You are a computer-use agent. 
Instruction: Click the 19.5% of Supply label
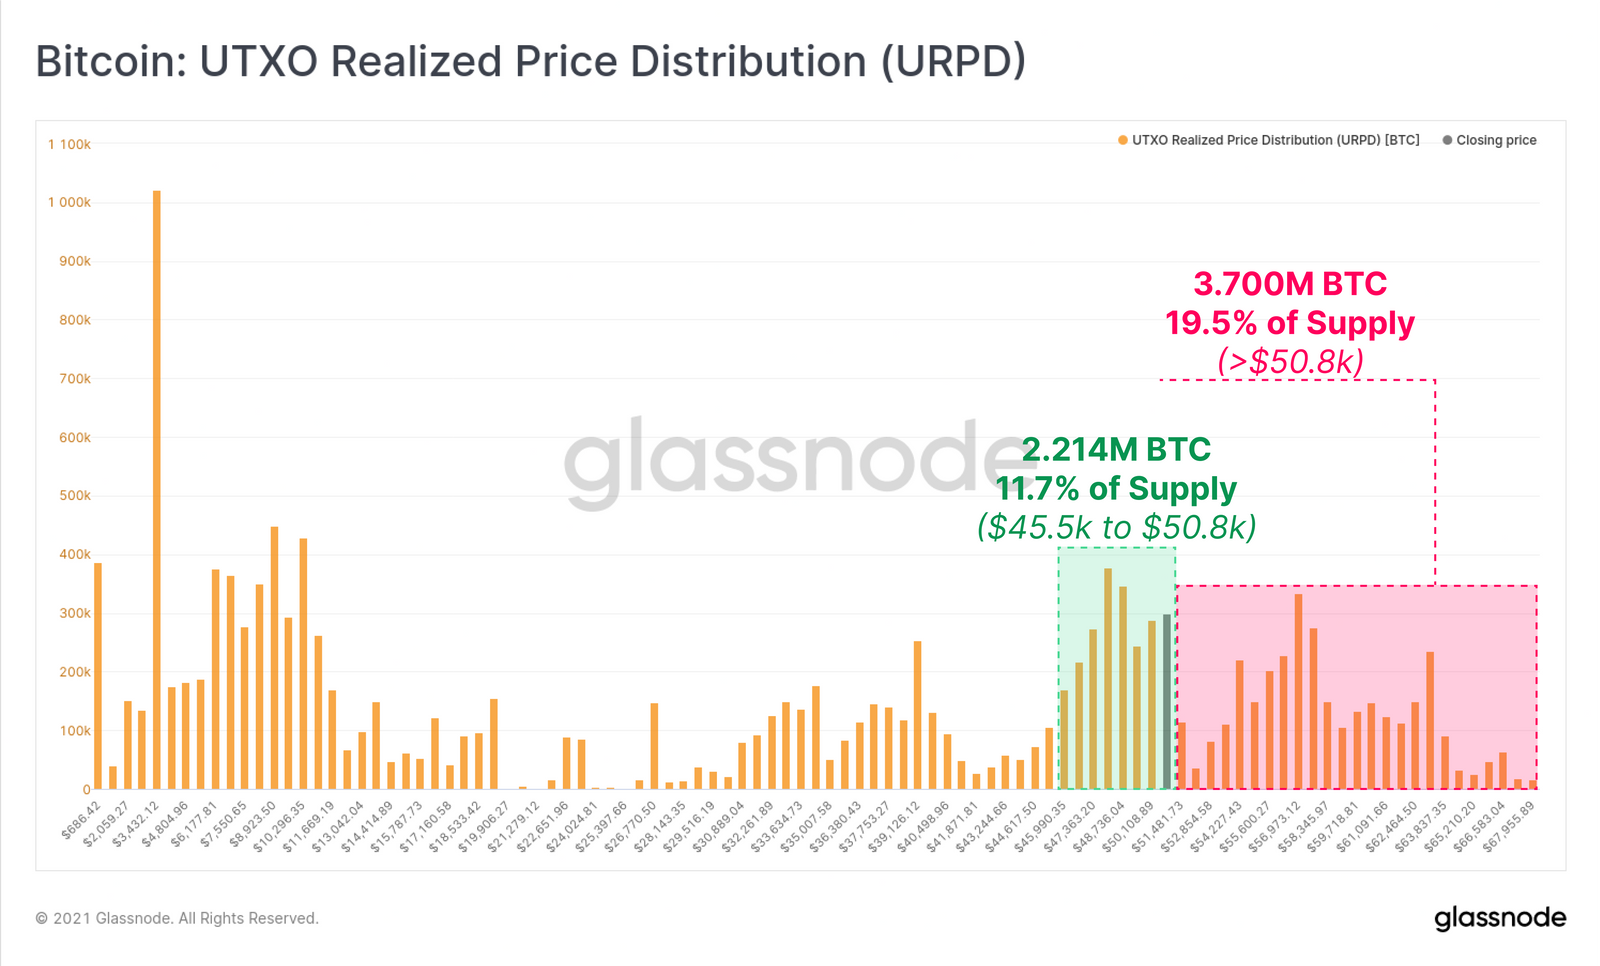[1290, 323]
